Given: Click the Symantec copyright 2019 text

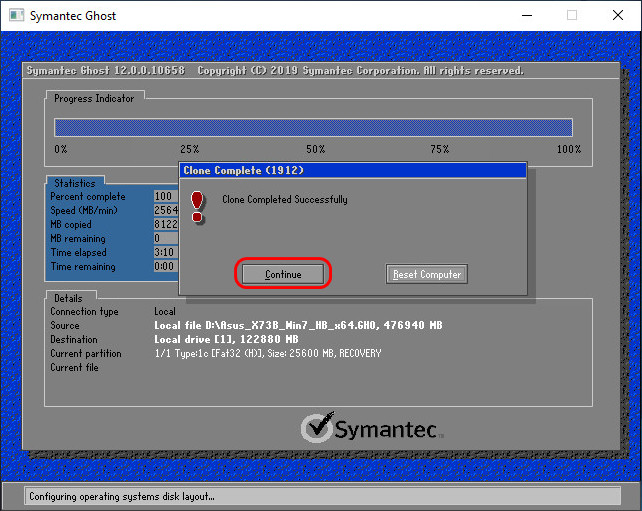Looking at the screenshot, I should click(x=360, y=70).
